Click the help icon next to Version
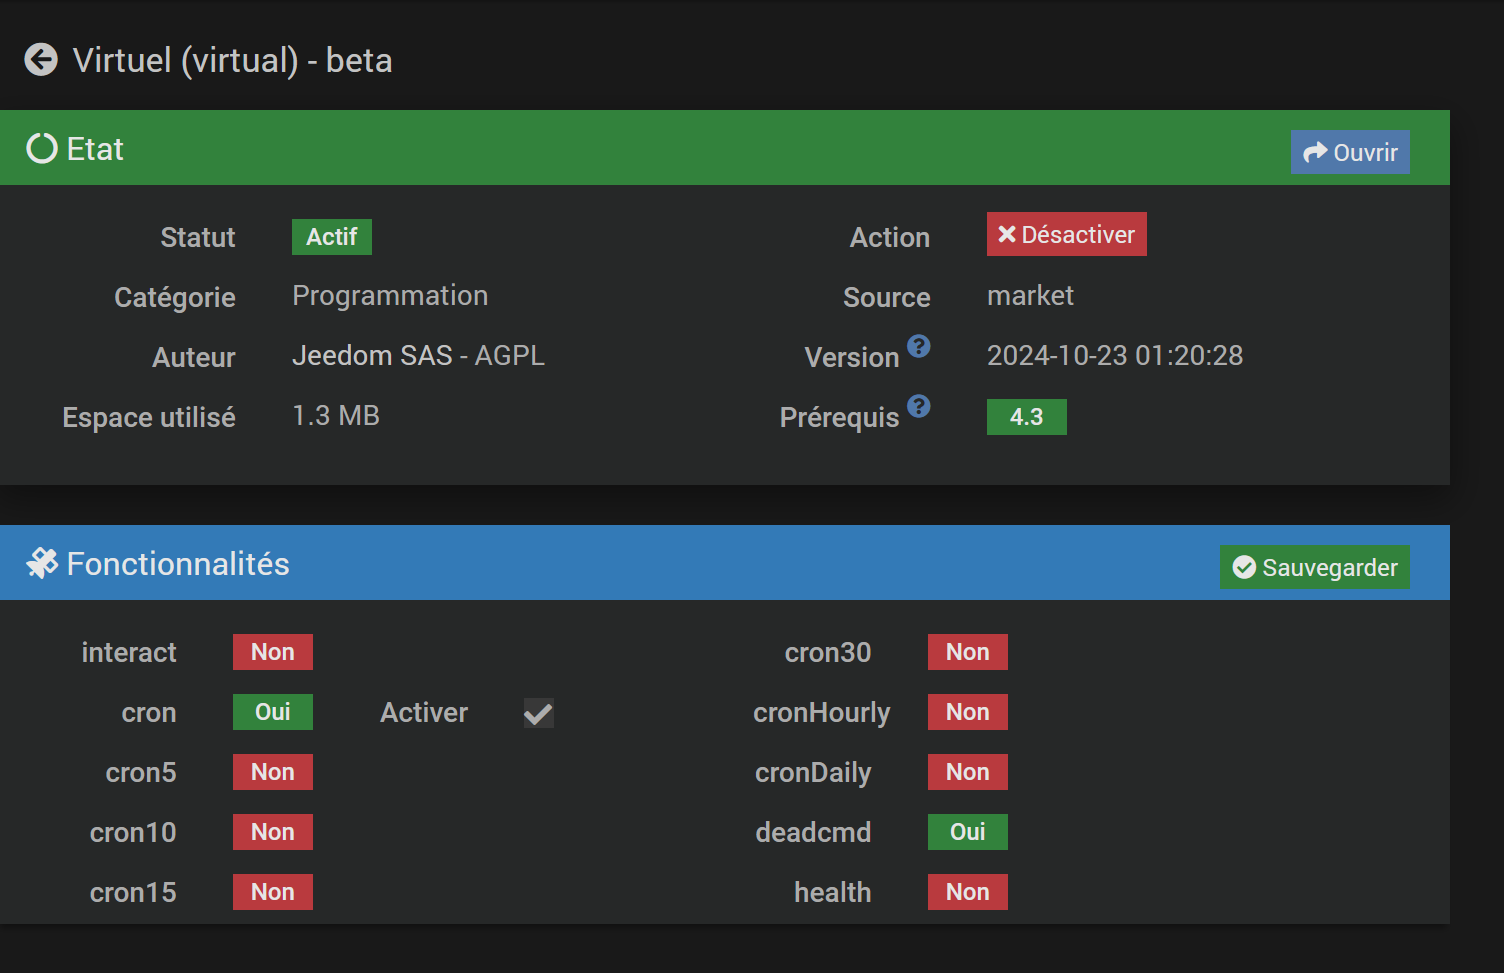Image resolution: width=1504 pixels, height=973 pixels. coord(919,346)
